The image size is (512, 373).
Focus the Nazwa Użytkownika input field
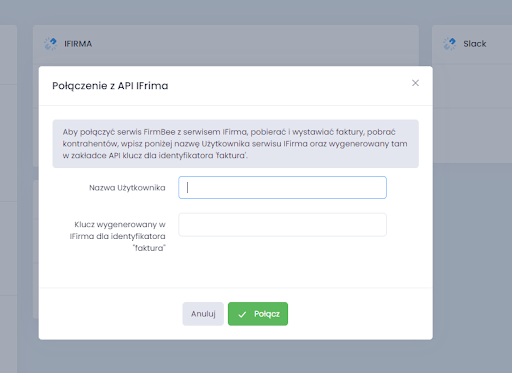pyautogui.click(x=282, y=188)
